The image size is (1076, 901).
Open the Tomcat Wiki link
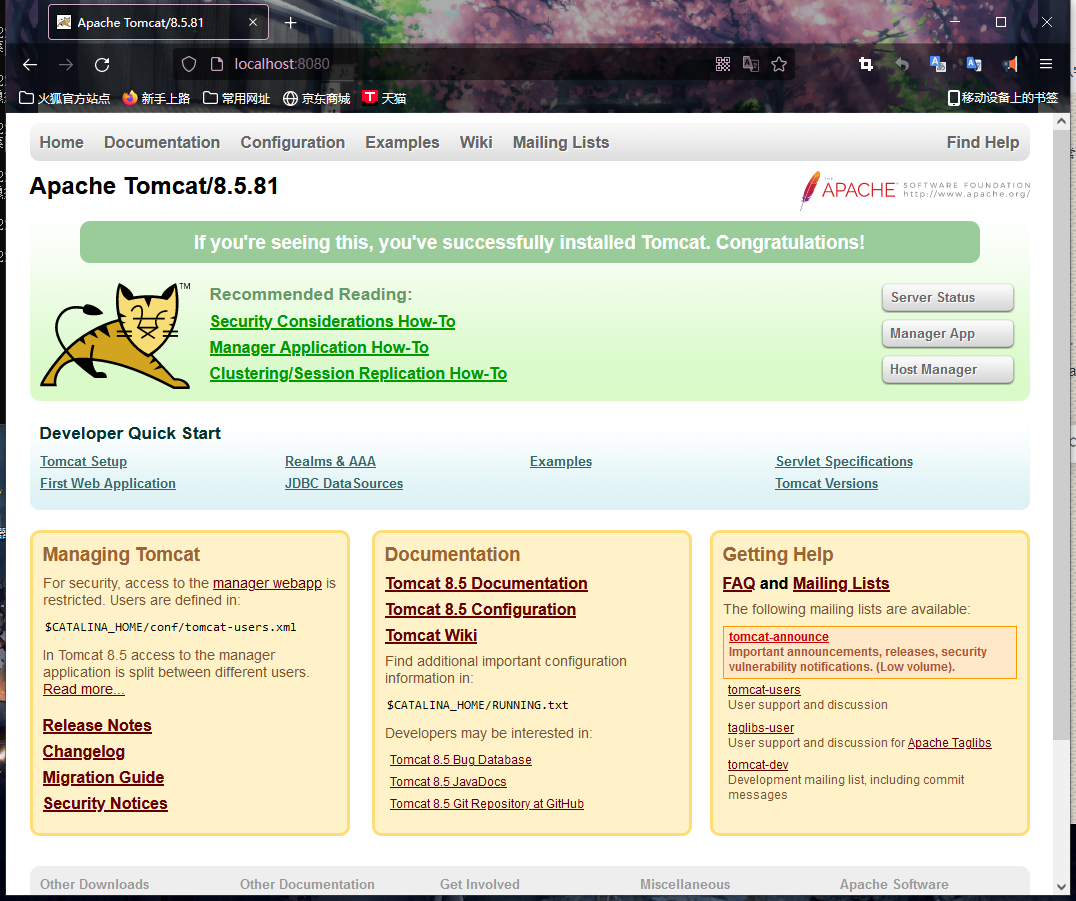tap(431, 635)
